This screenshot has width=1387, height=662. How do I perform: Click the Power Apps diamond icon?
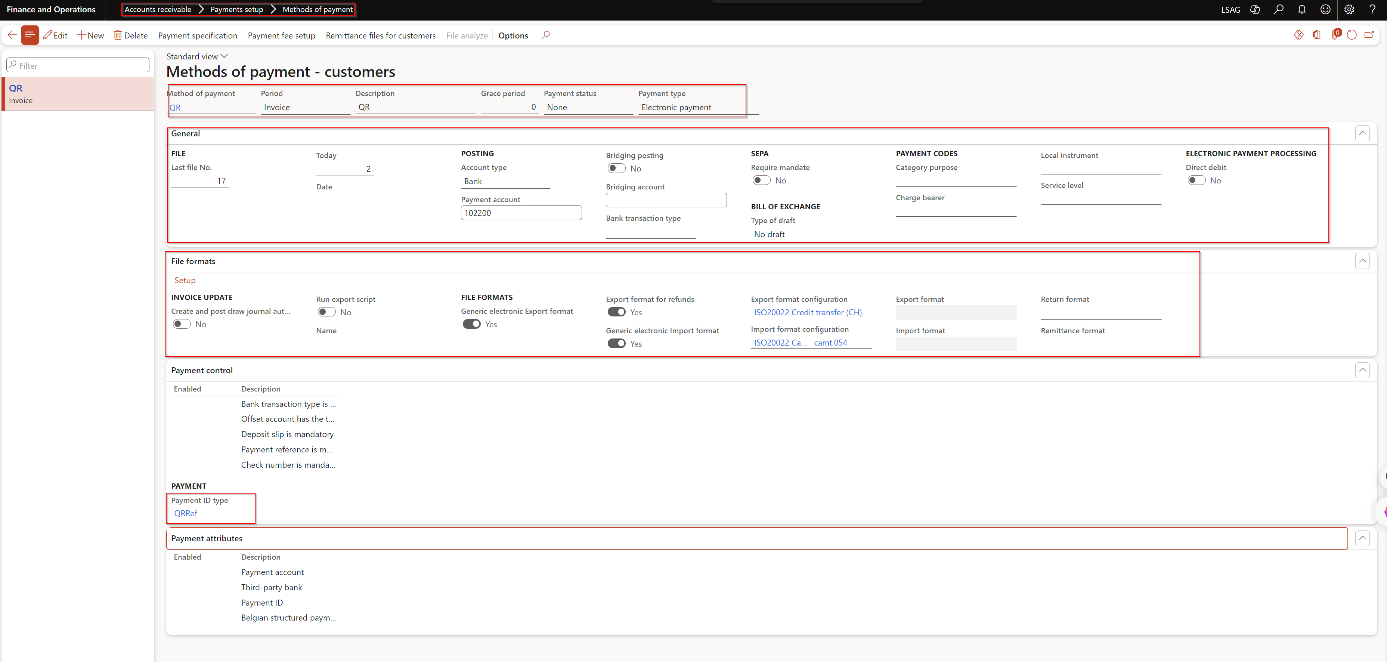coord(1299,34)
